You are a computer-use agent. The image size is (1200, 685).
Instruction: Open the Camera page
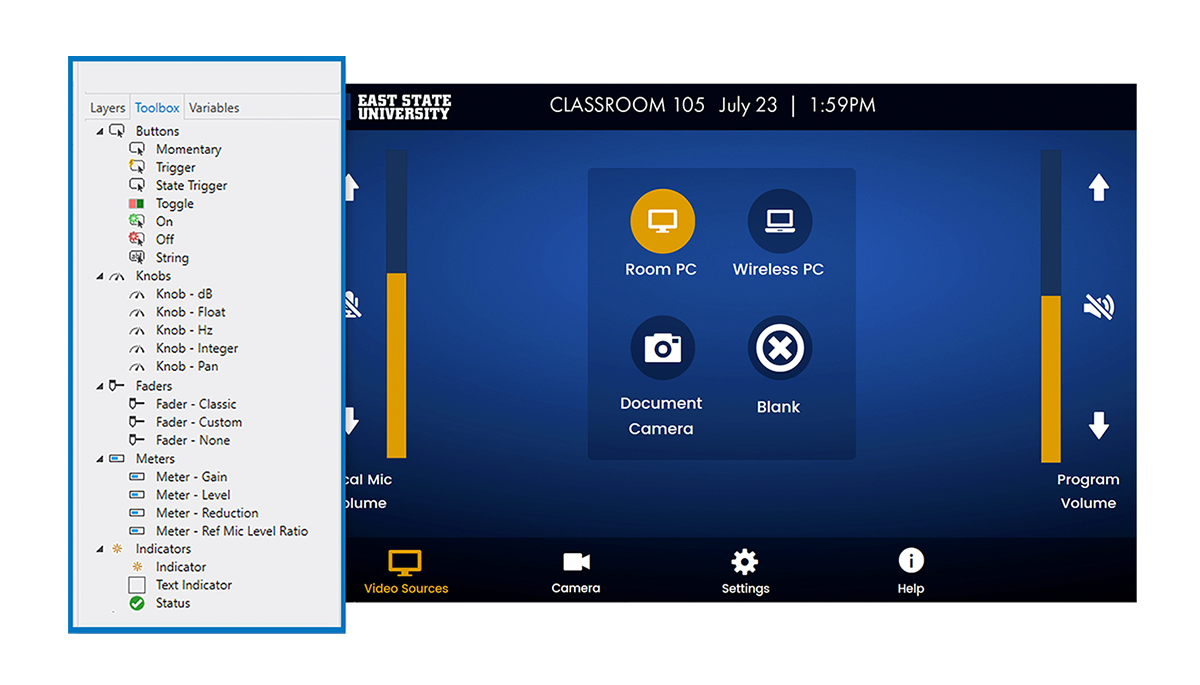point(576,573)
